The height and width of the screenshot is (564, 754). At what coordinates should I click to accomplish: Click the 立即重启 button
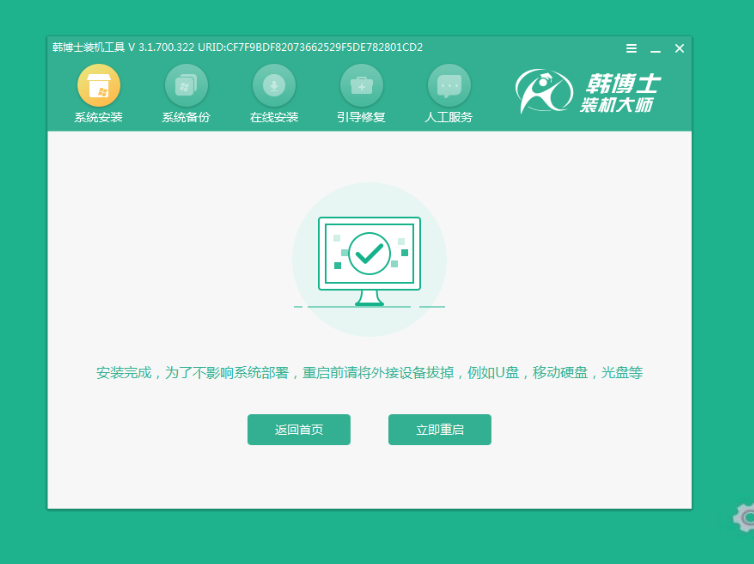(440, 429)
